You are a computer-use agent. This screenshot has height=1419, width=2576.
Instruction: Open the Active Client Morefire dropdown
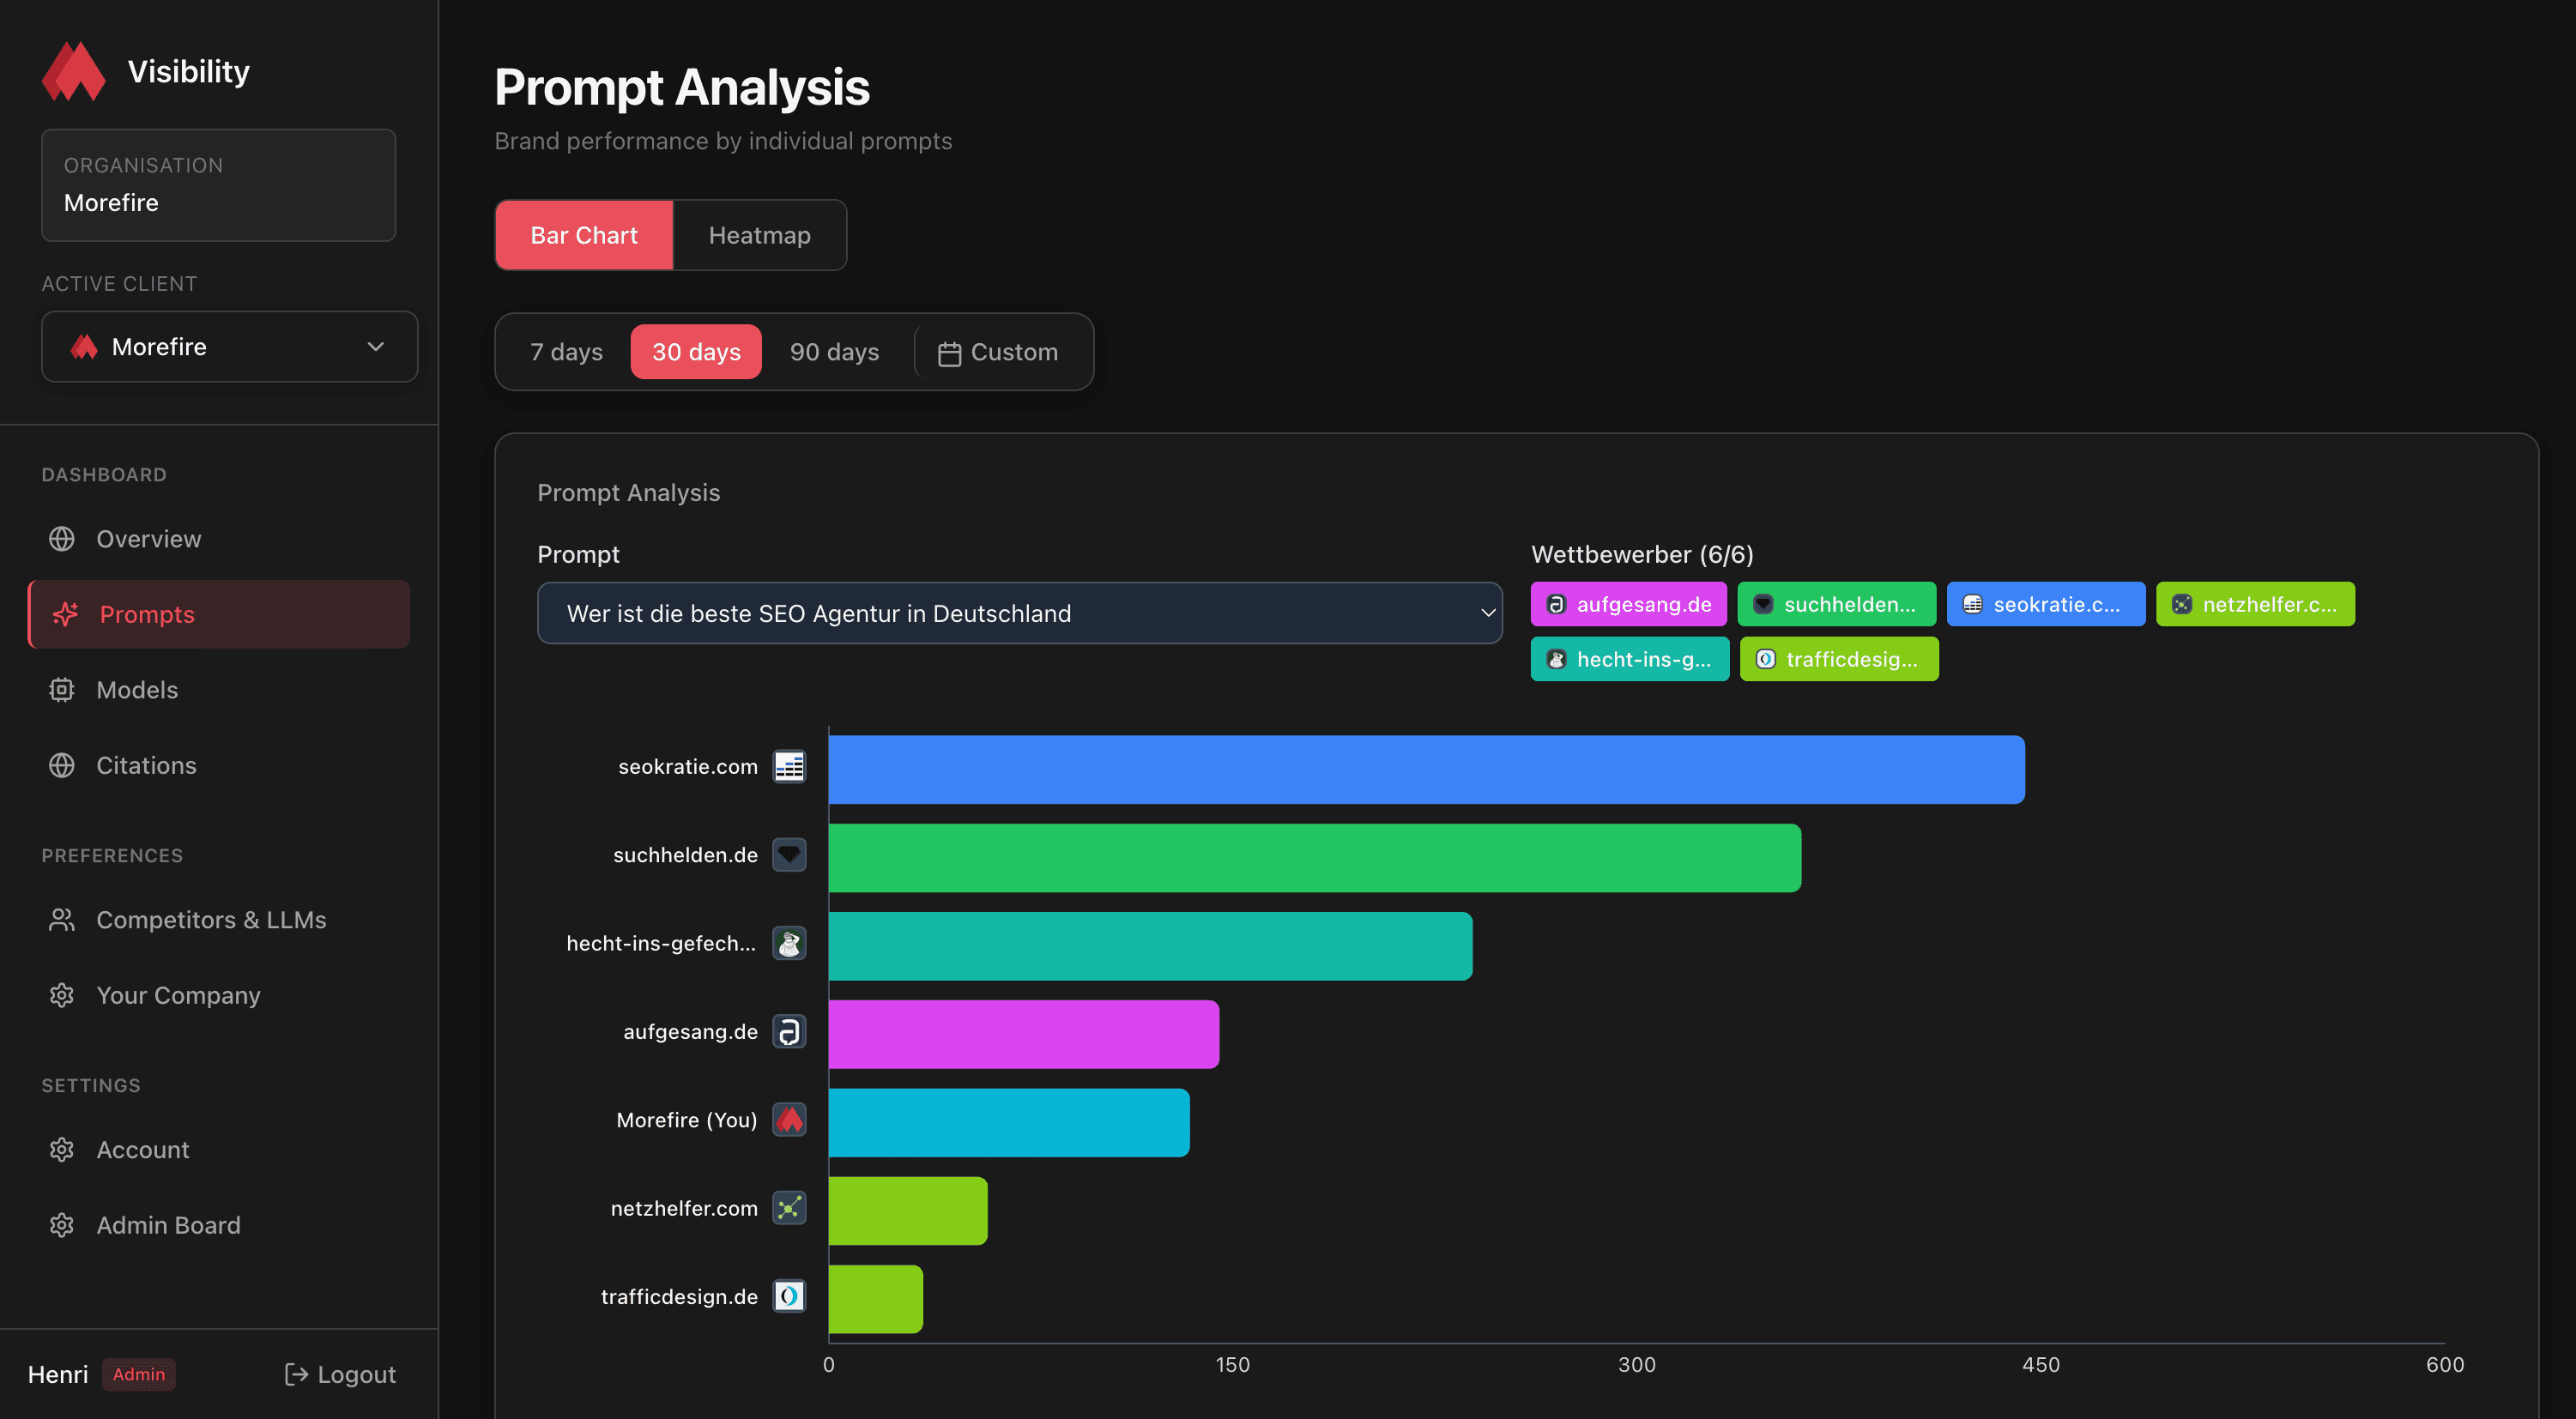point(229,347)
